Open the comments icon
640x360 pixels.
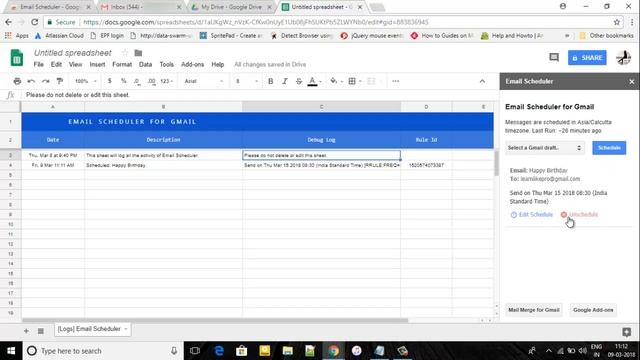tap(554, 58)
